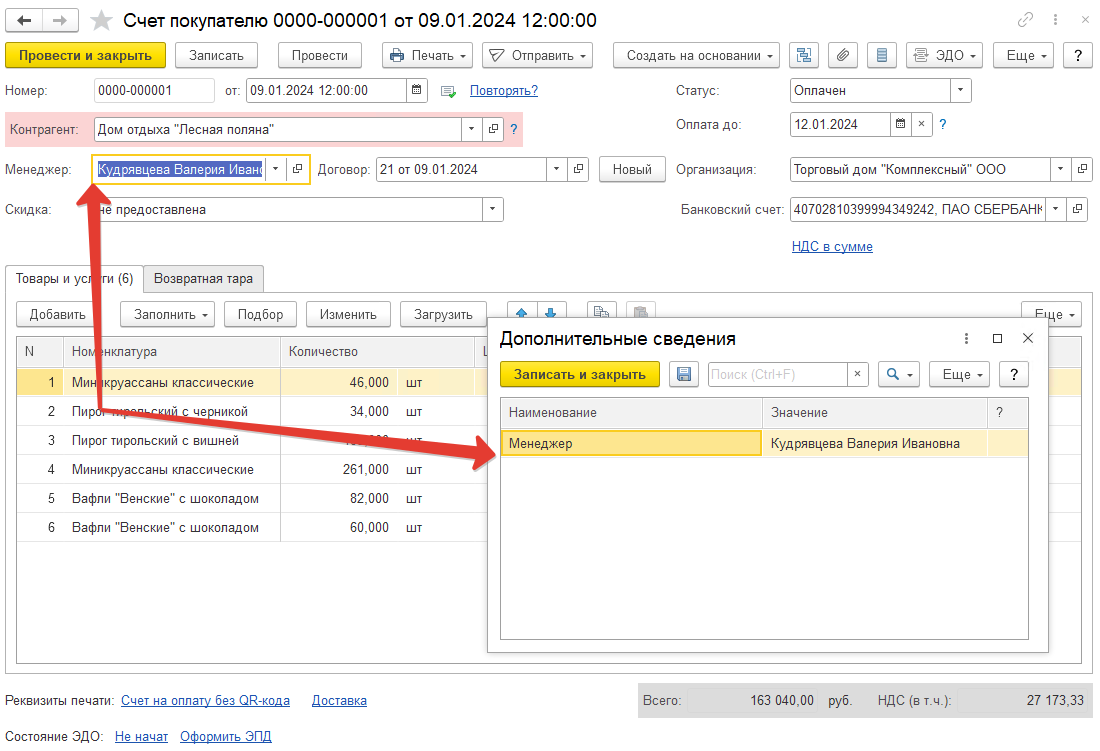Expand the Скидка dropdown list
This screenshot has width=1100, height=751.
492,210
